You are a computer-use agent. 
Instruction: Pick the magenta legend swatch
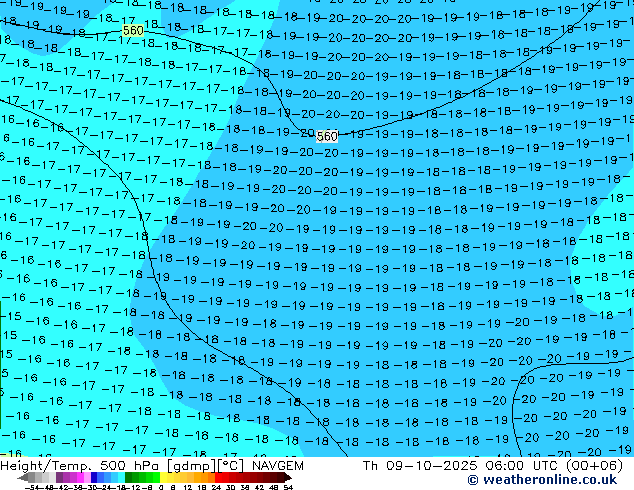tap(80, 477)
